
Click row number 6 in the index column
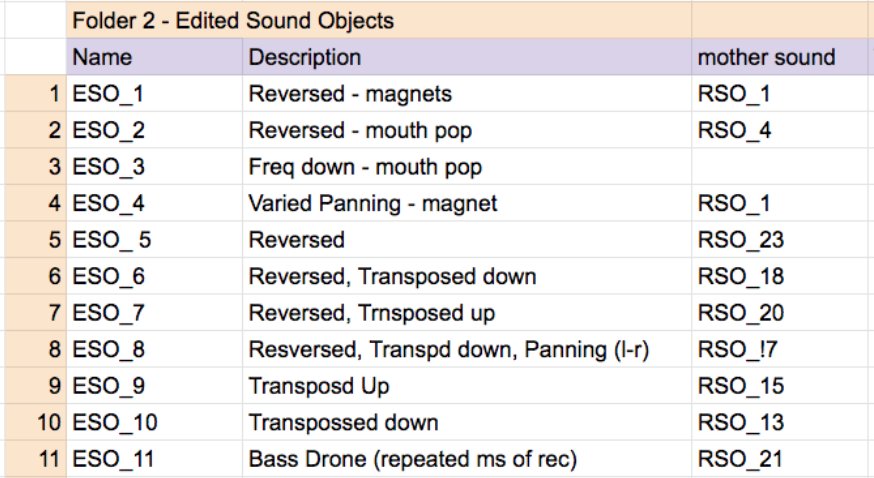click(x=35, y=276)
